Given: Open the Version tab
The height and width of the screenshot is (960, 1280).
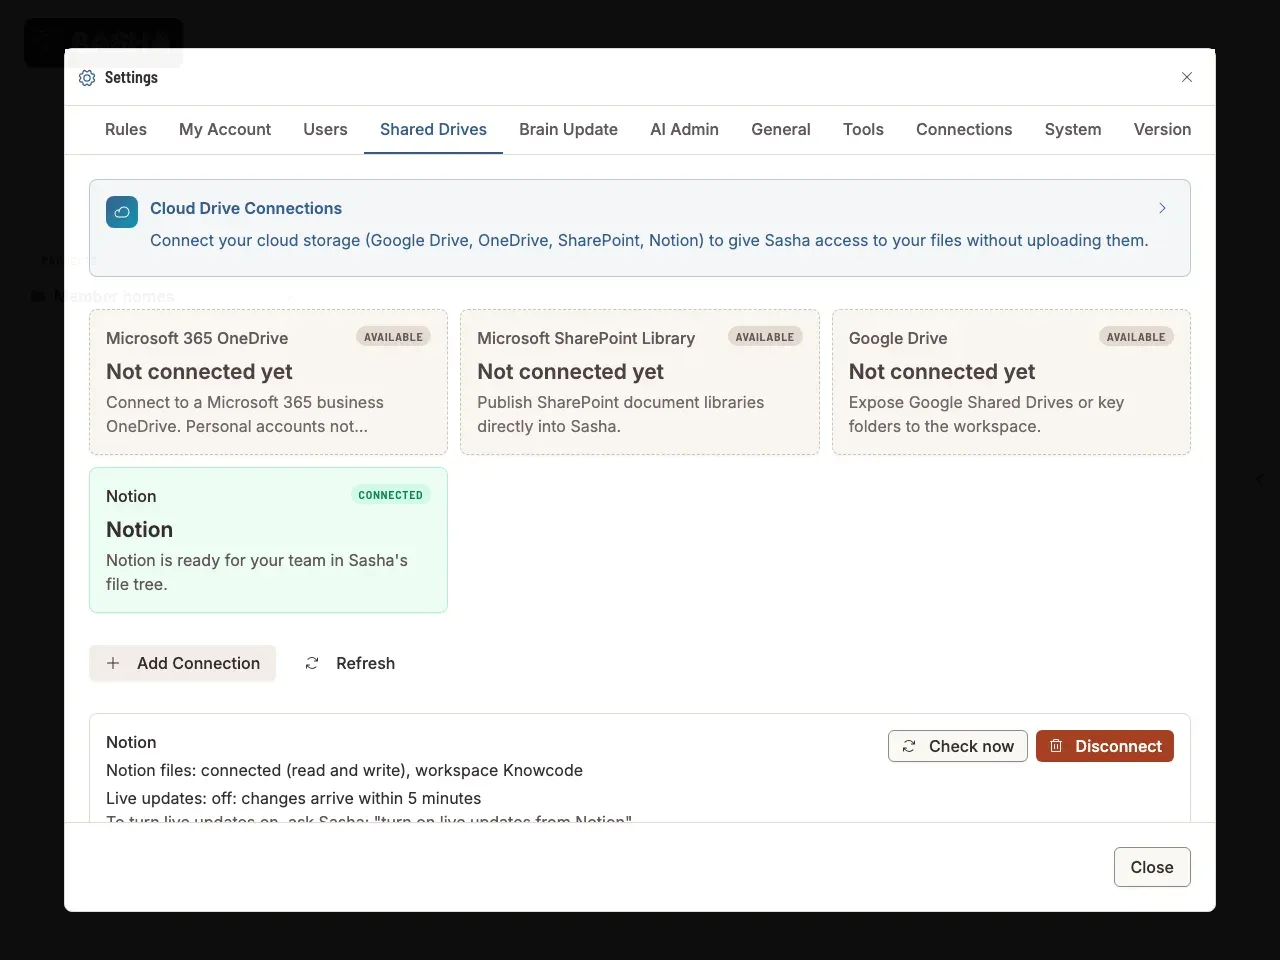Looking at the screenshot, I should (x=1162, y=129).
